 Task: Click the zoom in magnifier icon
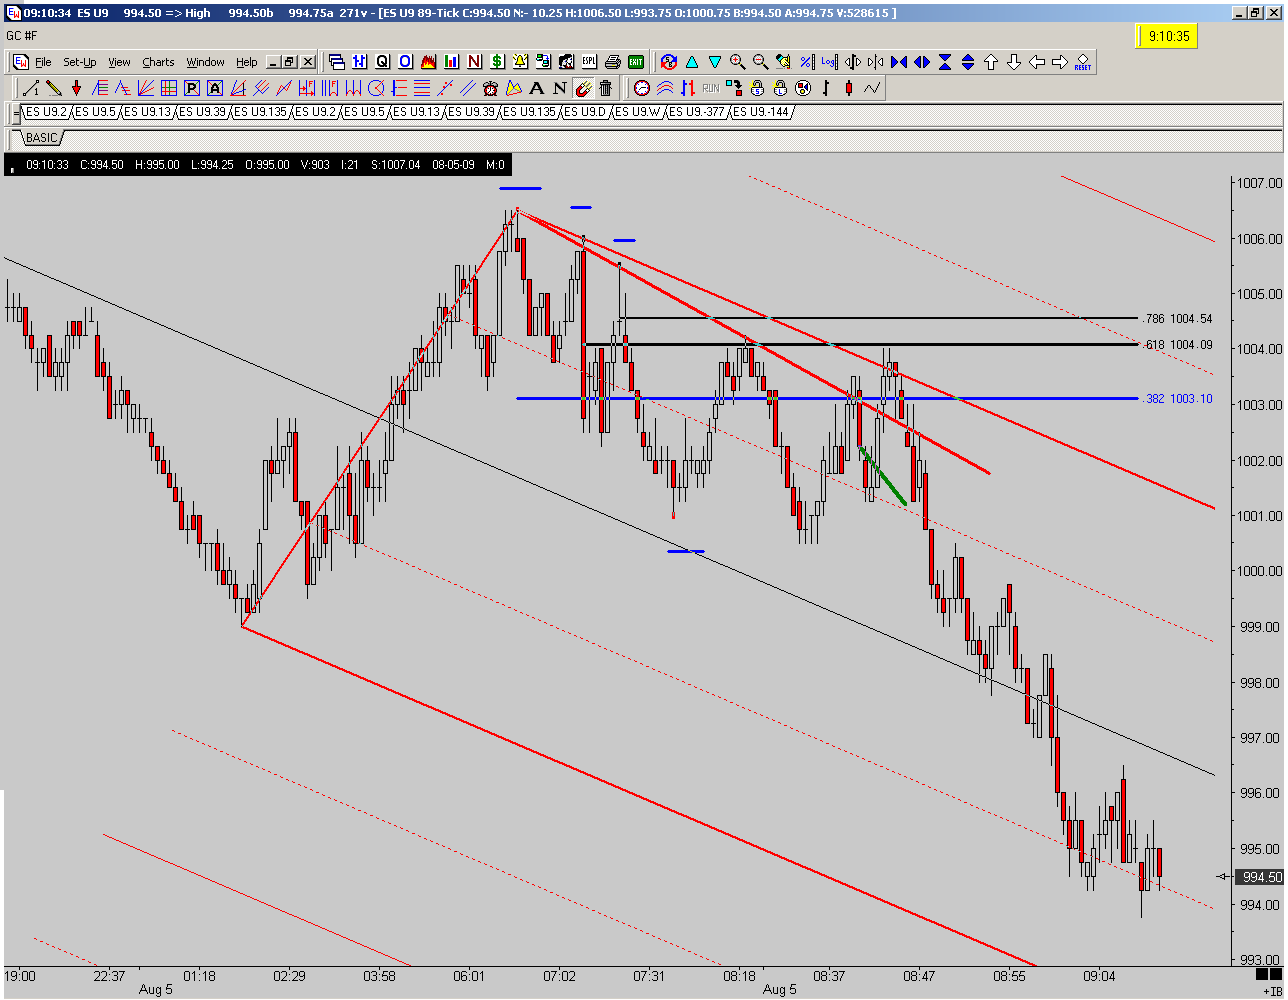click(x=738, y=62)
